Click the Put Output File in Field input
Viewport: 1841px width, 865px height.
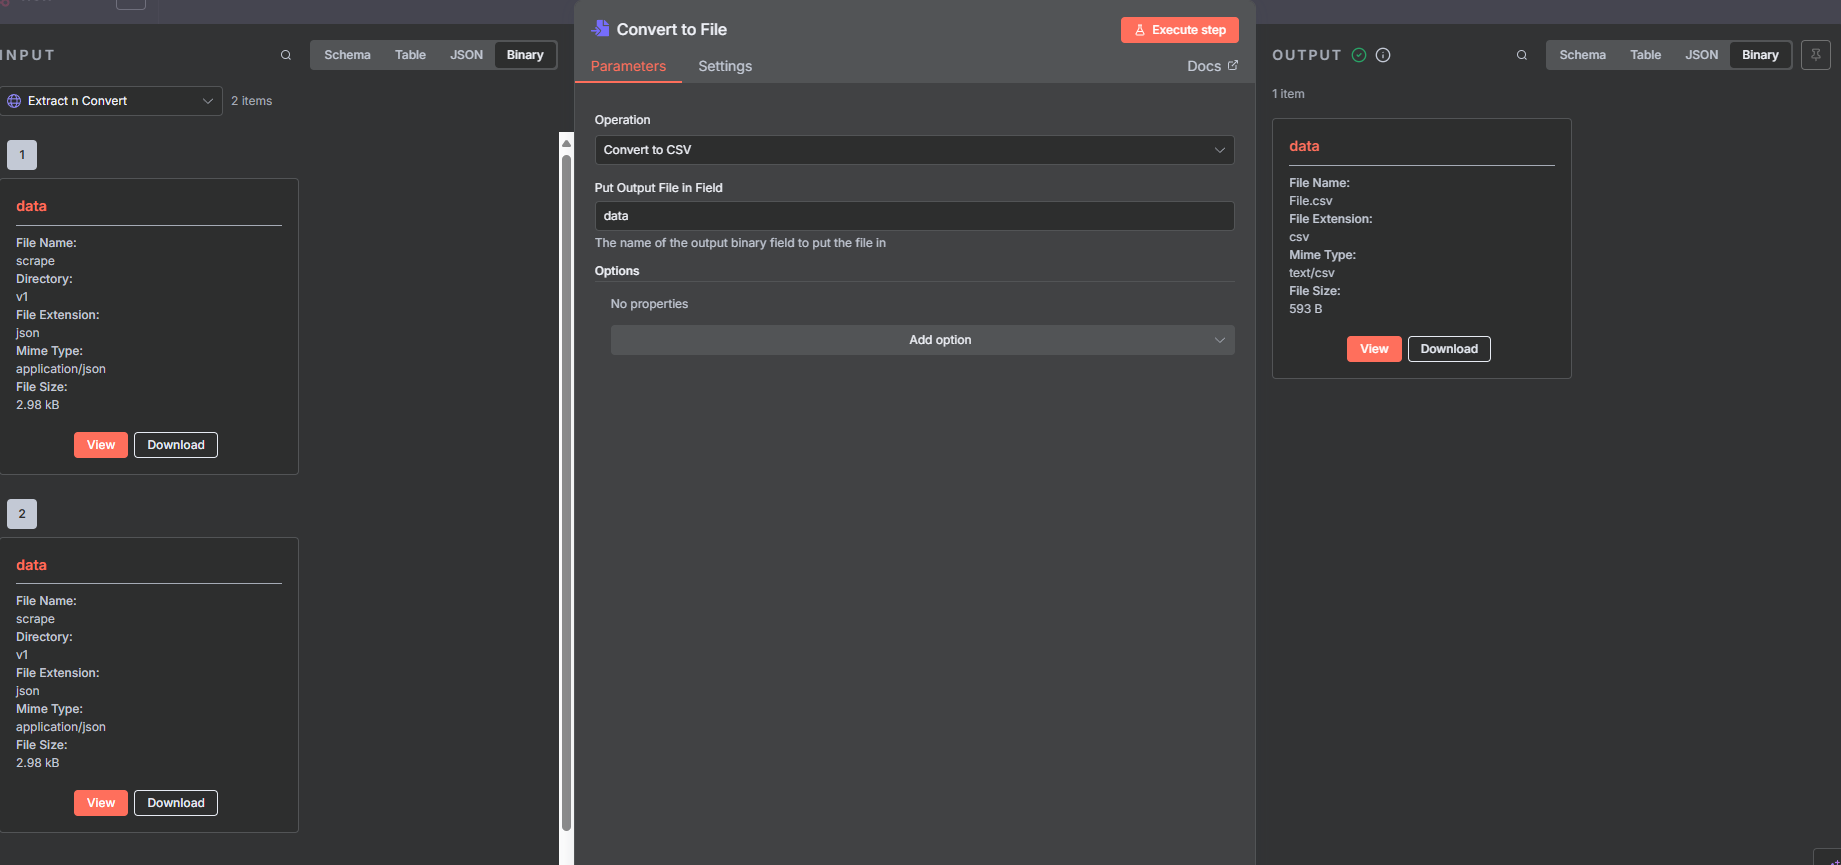(913, 216)
